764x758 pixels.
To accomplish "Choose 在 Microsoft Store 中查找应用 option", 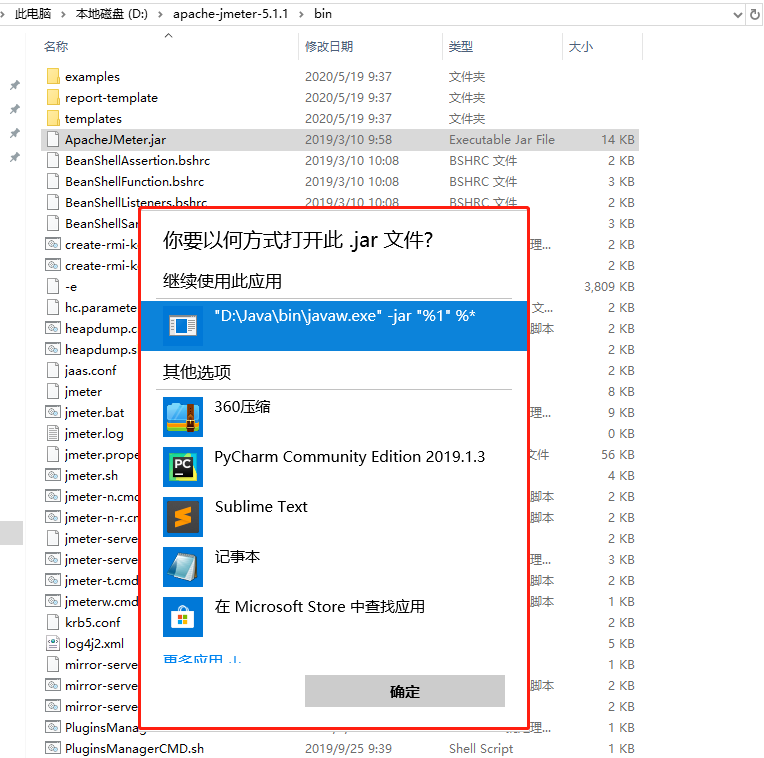I will tap(319, 606).
